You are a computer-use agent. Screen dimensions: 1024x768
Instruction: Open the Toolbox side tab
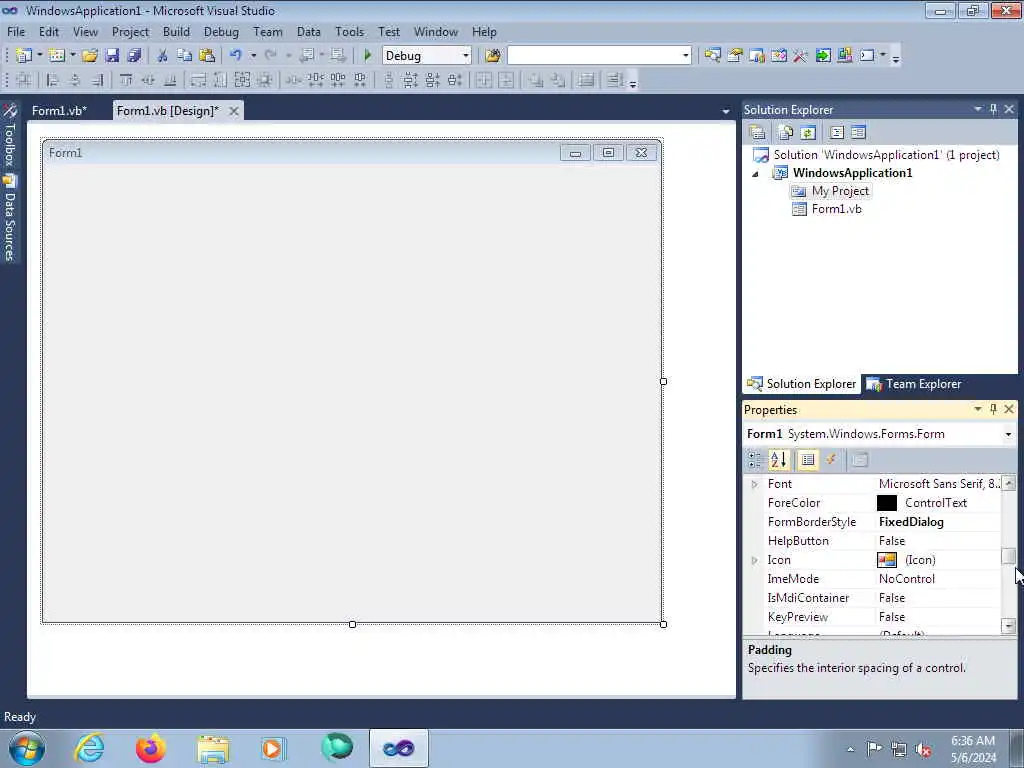pos(9,135)
